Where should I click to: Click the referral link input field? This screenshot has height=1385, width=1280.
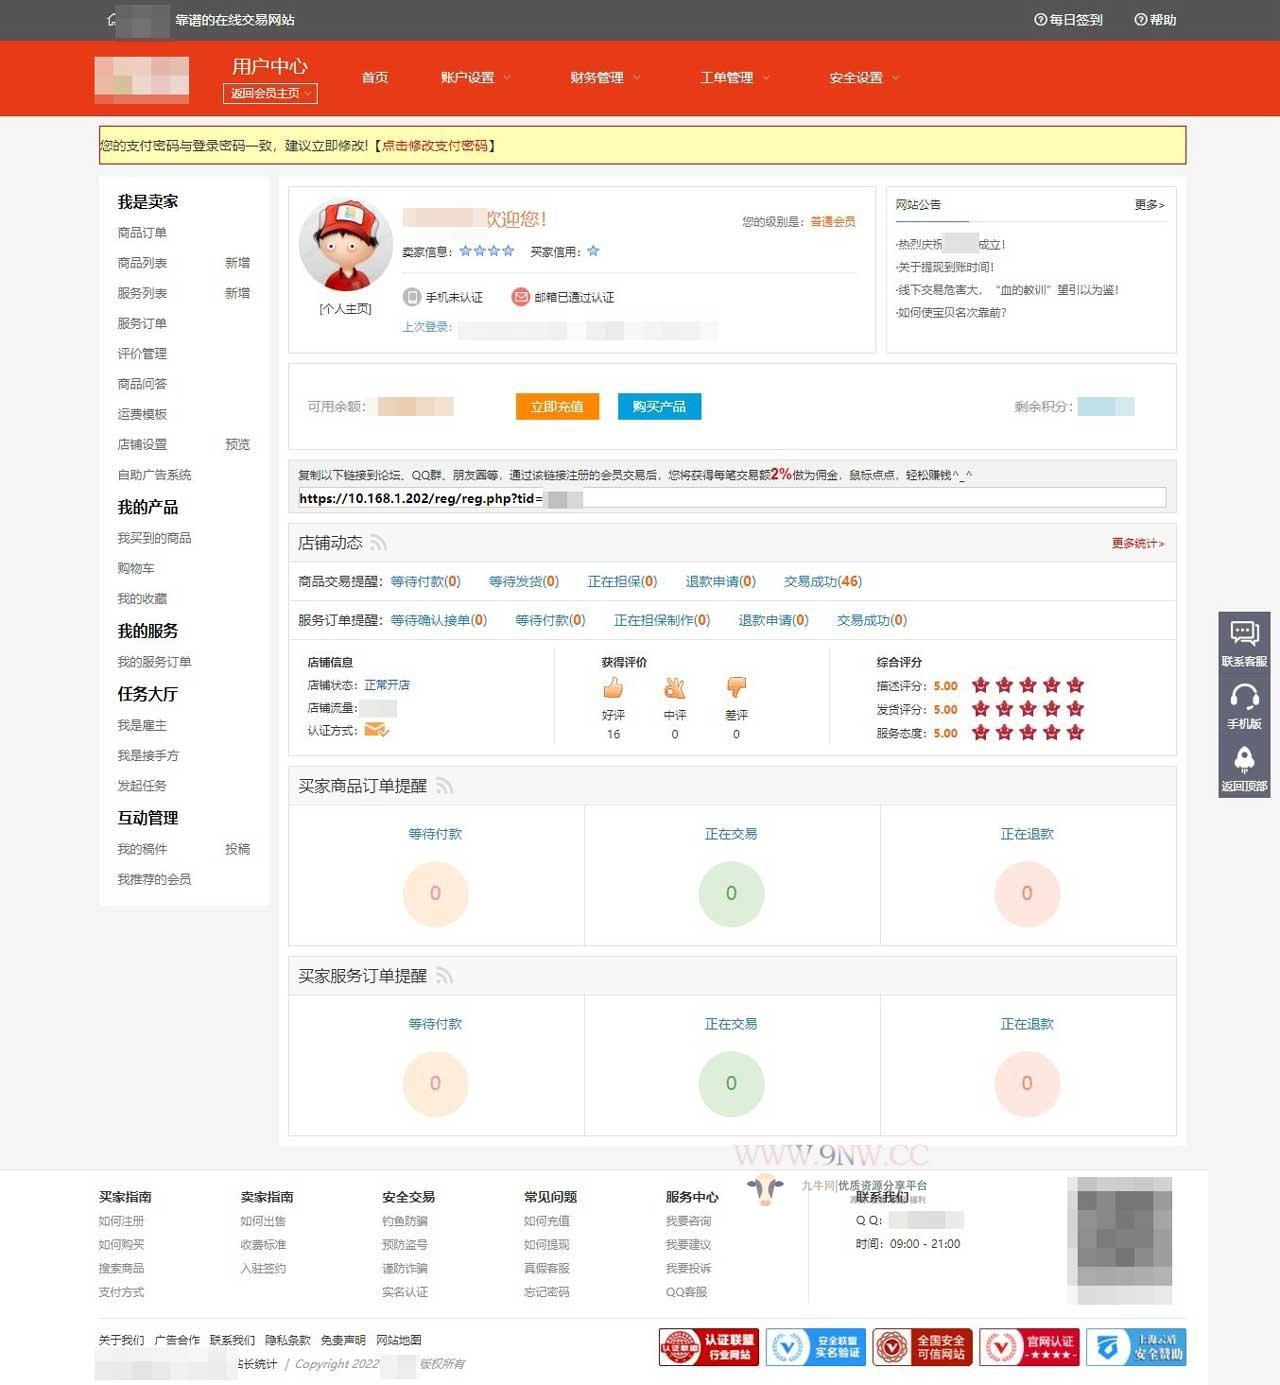pos(731,498)
